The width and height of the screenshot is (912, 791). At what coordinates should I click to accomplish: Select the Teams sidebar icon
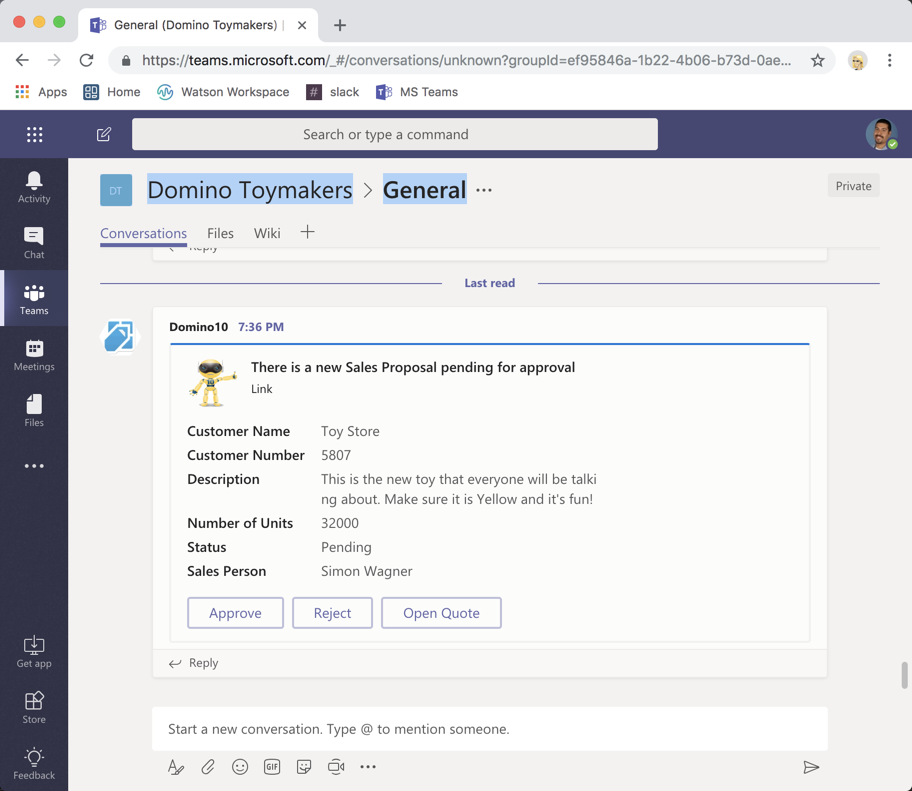(x=34, y=299)
